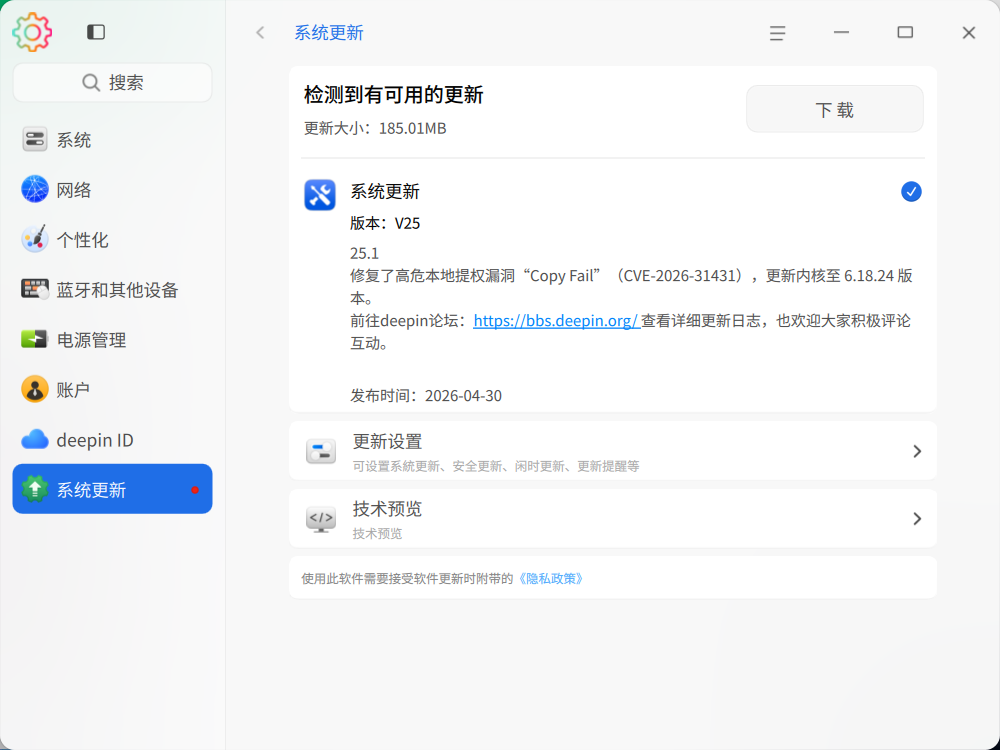
Task: Expand the 更新设置 chevron arrow
Action: pos(916,451)
